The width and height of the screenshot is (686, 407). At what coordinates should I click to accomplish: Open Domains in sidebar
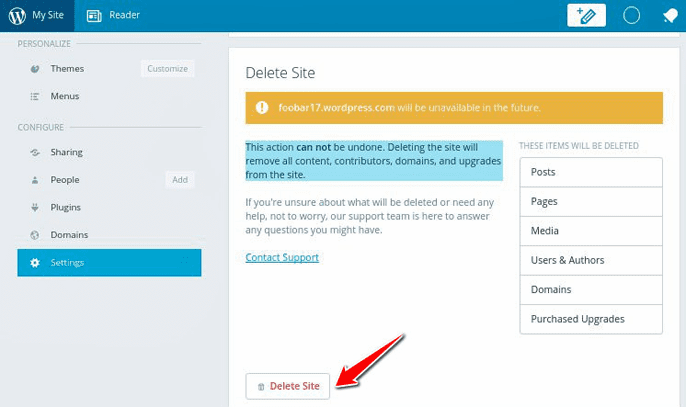tap(69, 235)
